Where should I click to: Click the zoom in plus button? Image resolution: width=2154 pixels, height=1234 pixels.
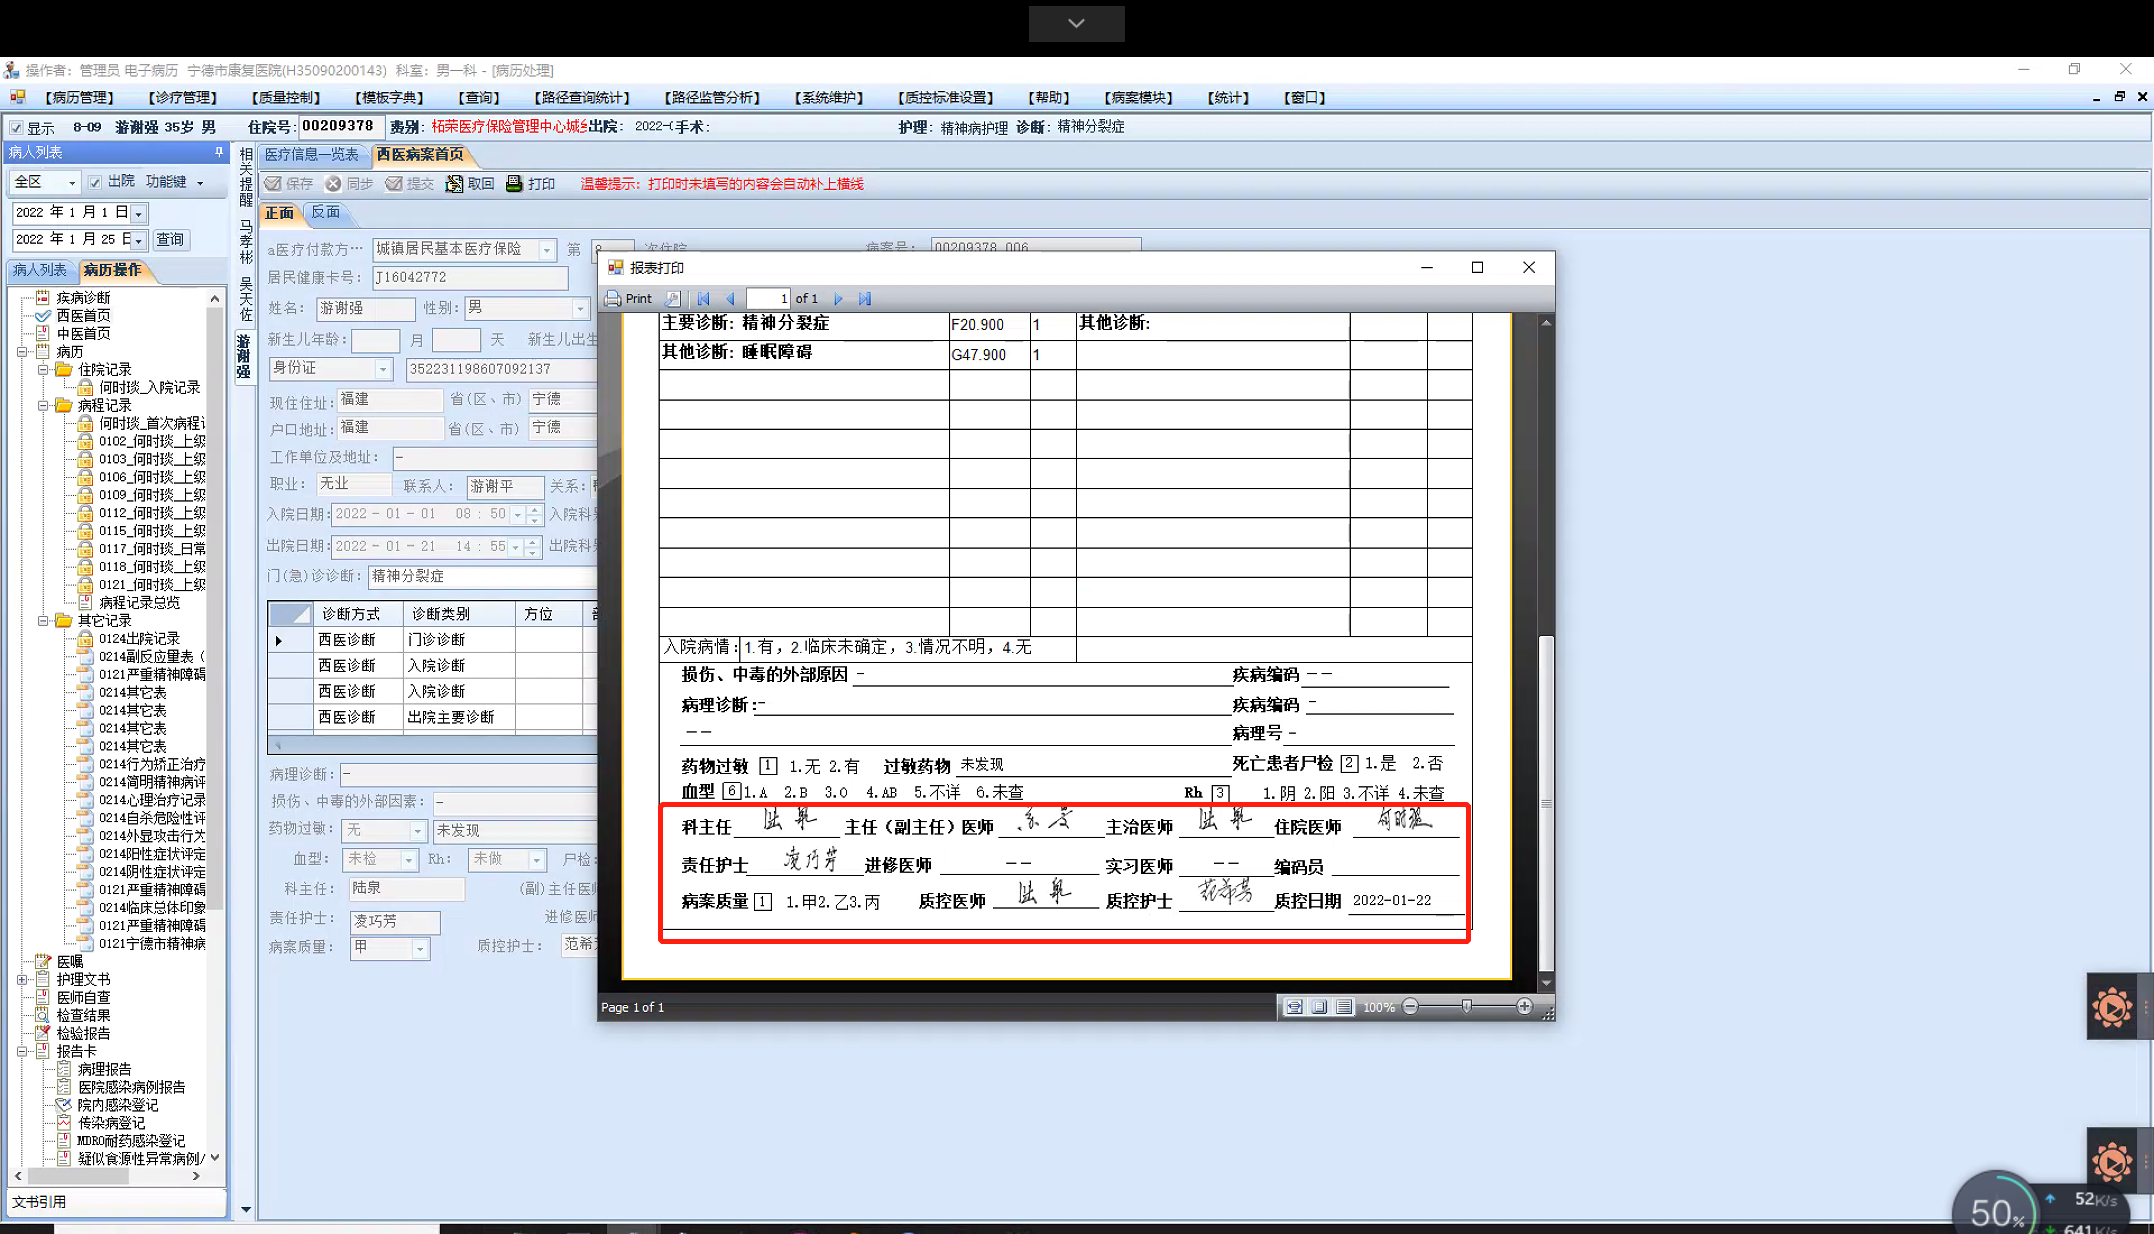point(1524,1006)
